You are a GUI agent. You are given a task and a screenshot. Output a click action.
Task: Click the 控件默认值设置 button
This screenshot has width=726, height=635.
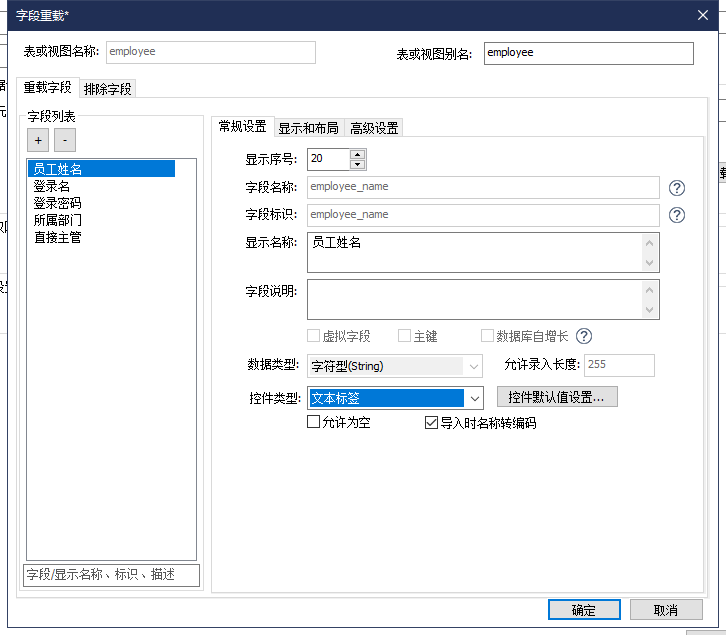point(557,397)
